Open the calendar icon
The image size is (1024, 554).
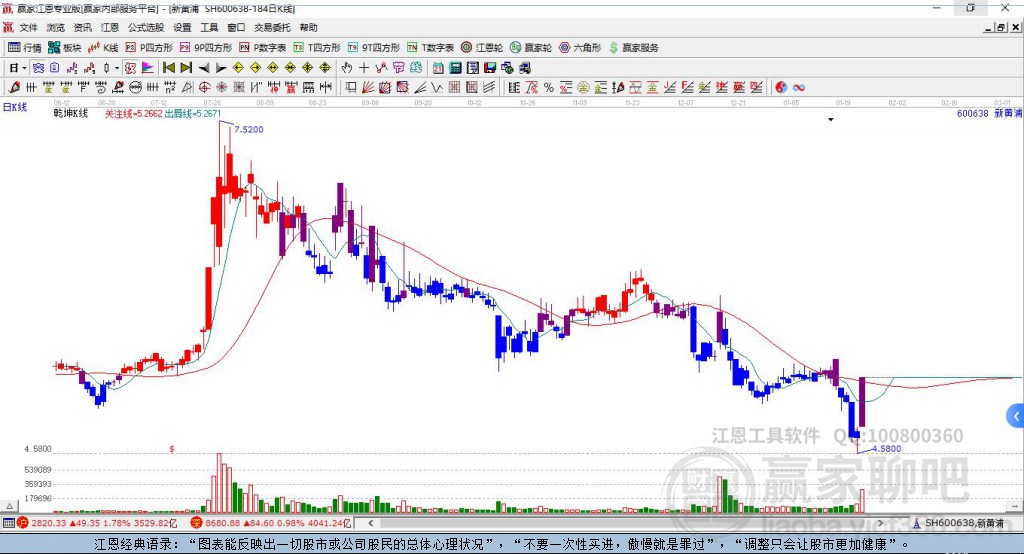tap(438, 68)
